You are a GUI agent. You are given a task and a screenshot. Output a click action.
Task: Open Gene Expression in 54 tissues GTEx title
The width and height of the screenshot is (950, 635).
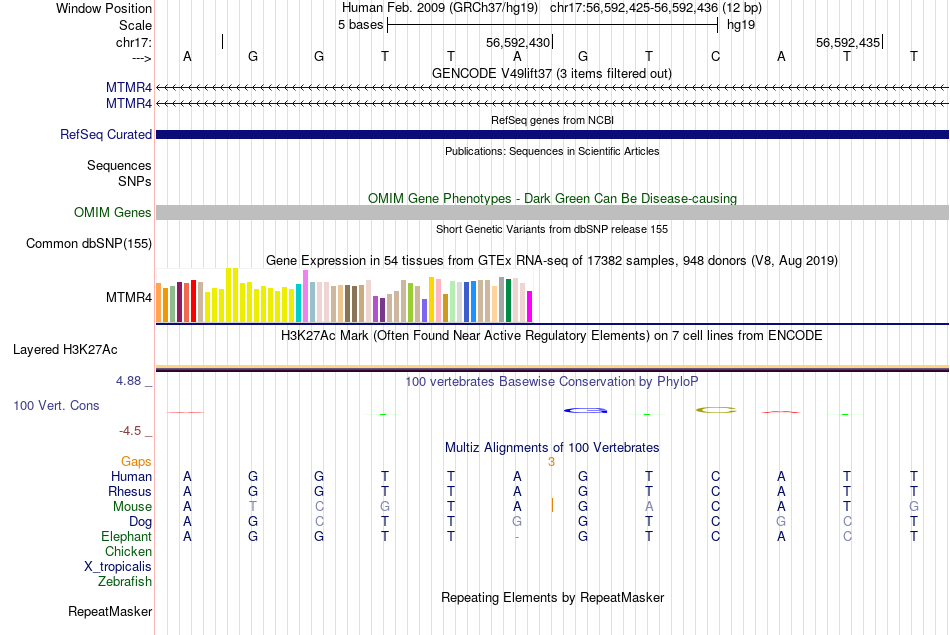552,261
